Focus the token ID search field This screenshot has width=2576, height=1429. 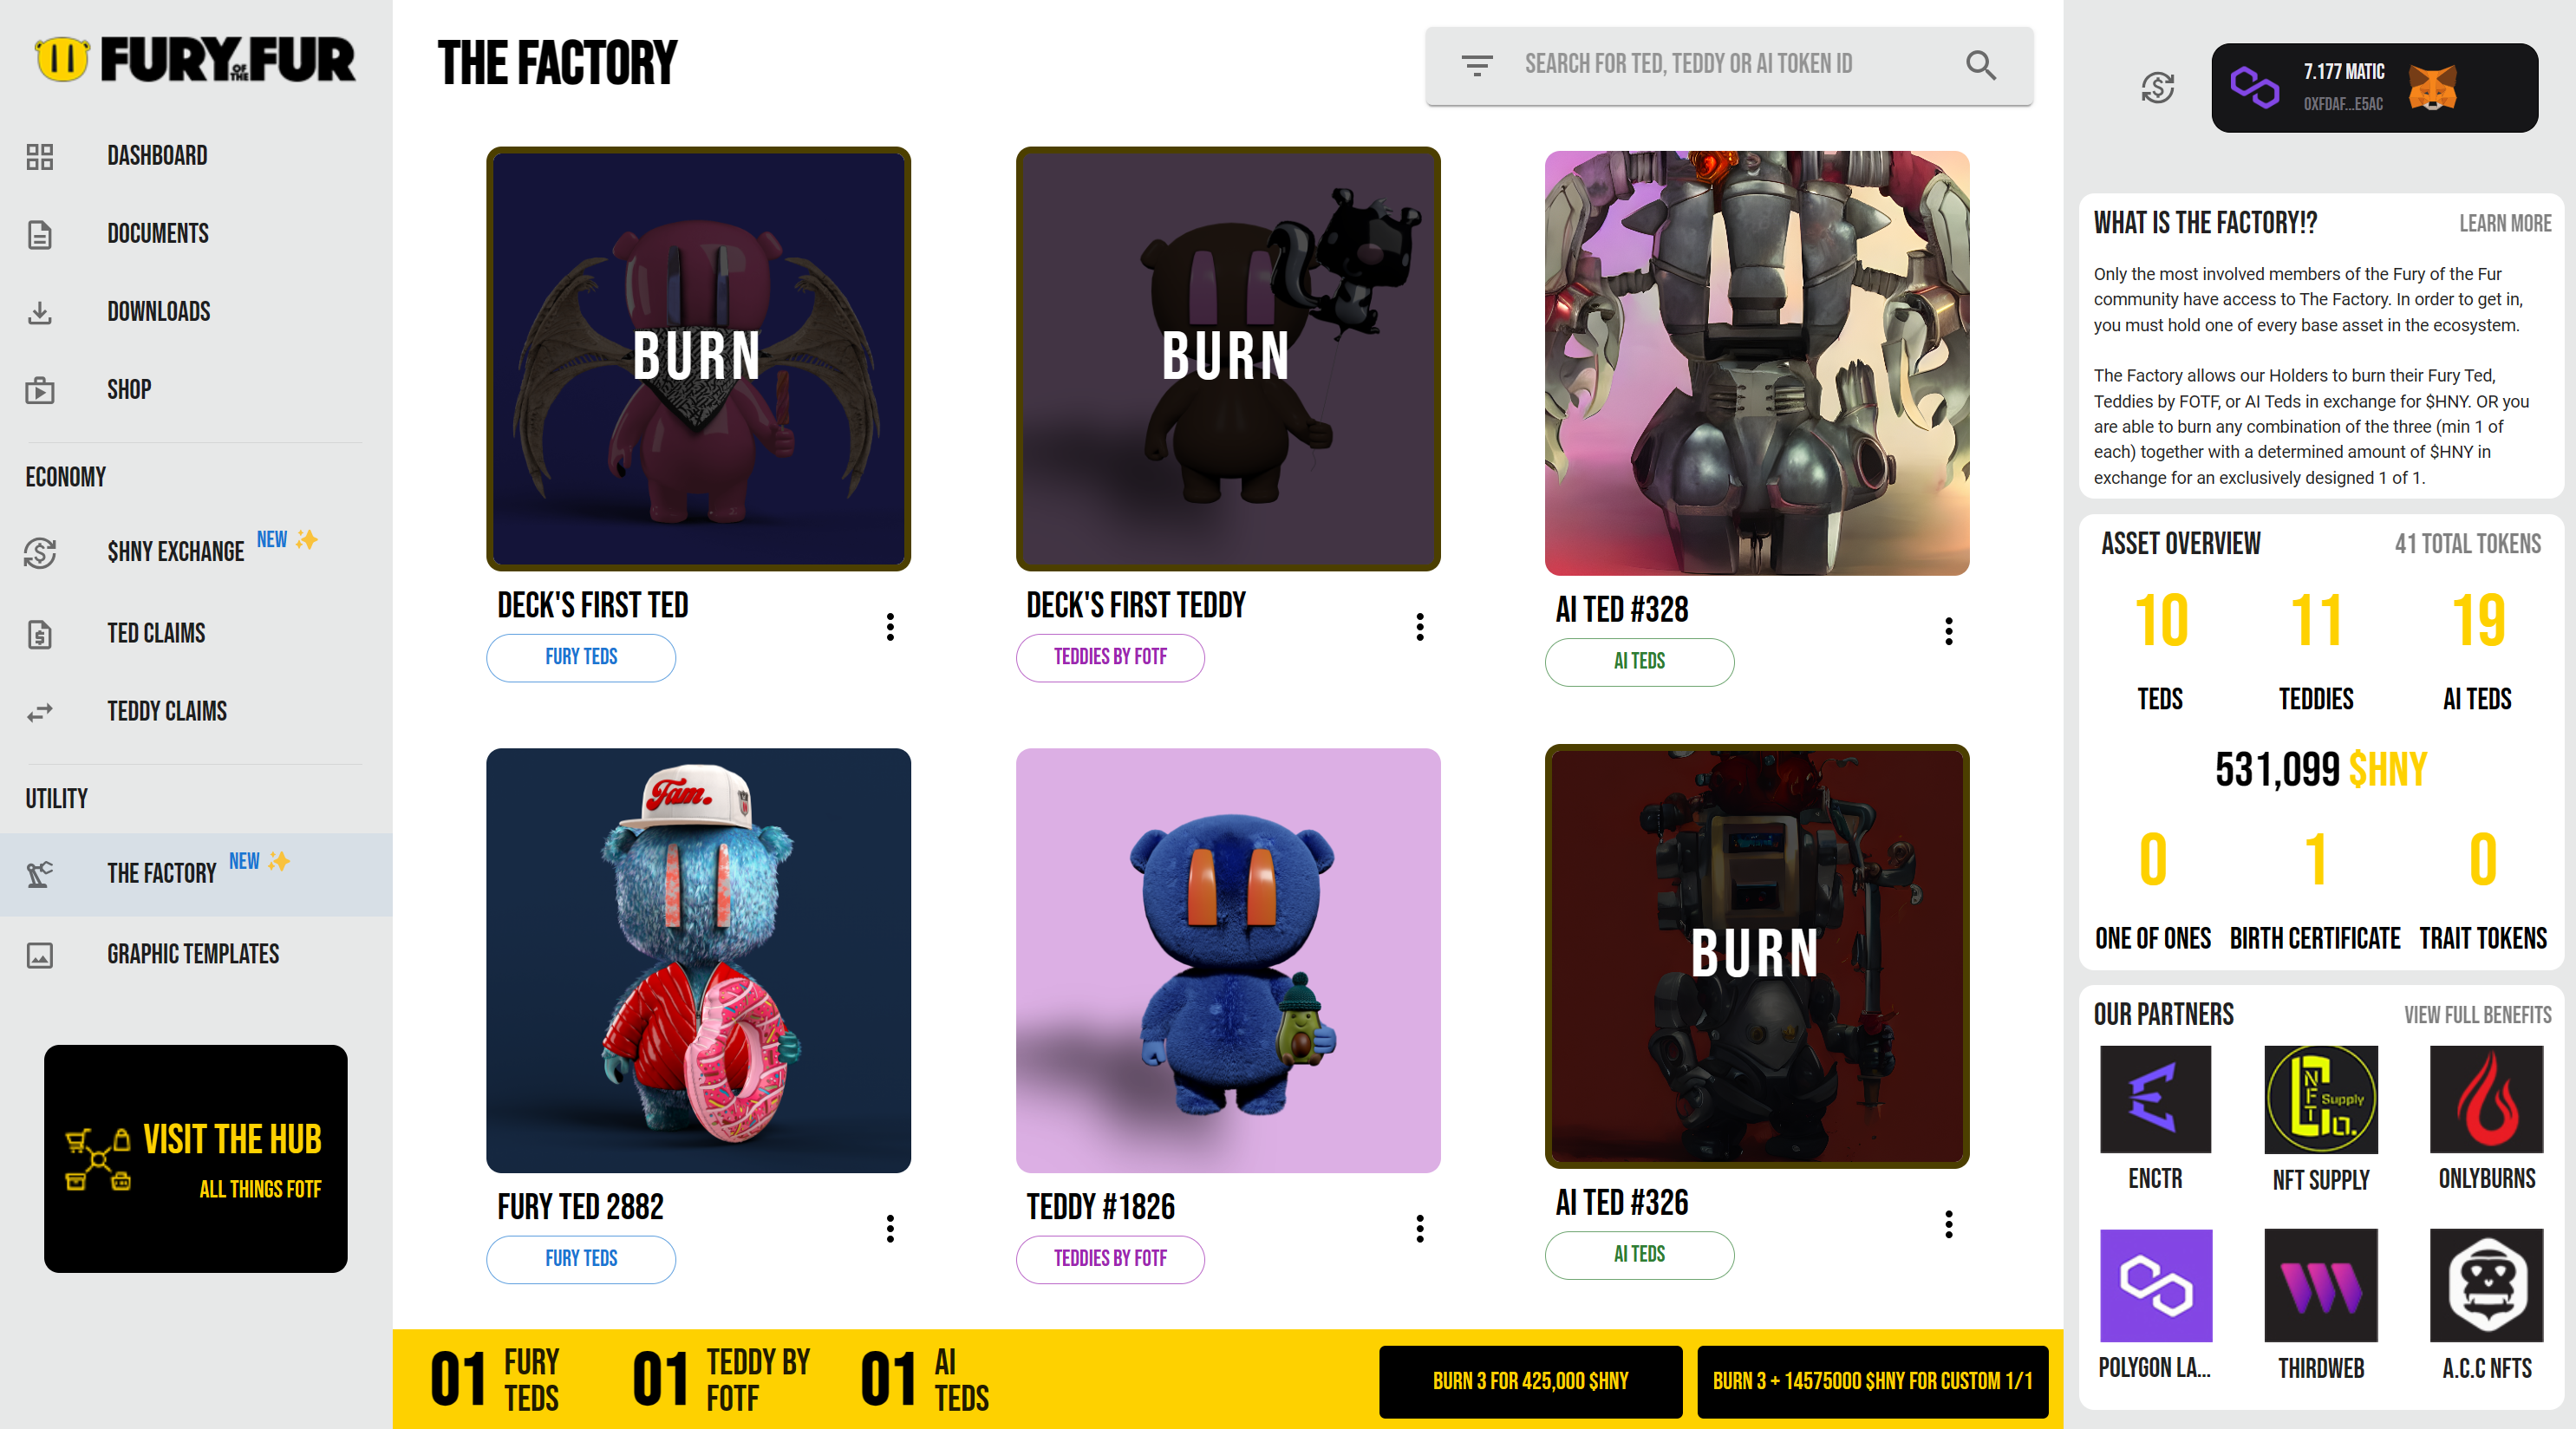point(1727,65)
